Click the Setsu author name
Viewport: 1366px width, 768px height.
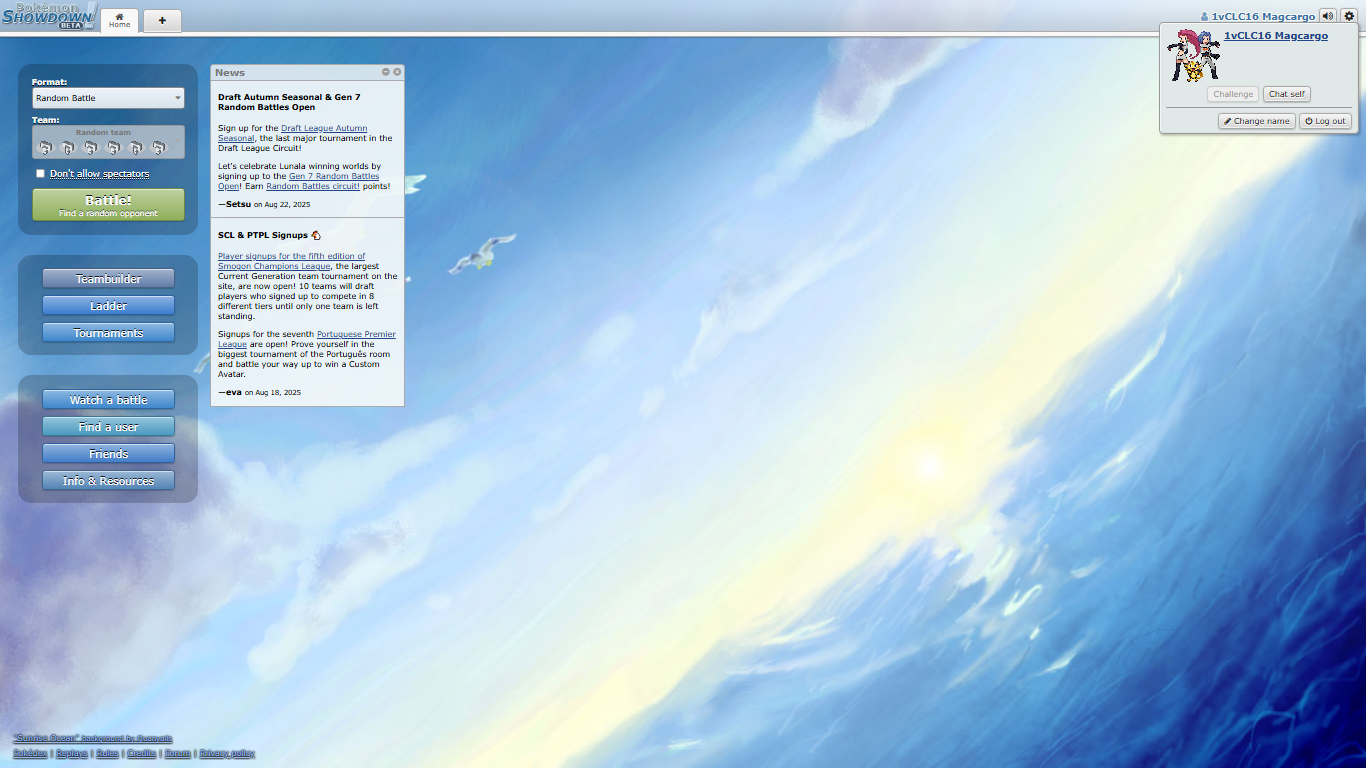[238, 204]
